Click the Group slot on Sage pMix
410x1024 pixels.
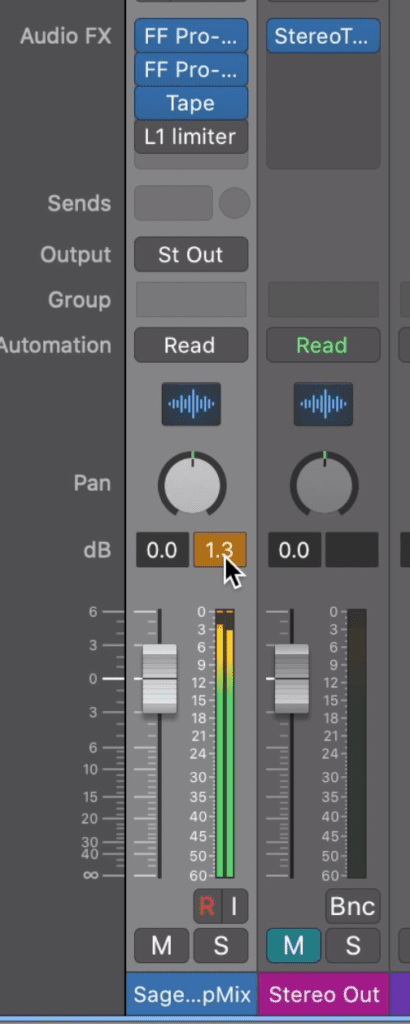click(x=191, y=300)
